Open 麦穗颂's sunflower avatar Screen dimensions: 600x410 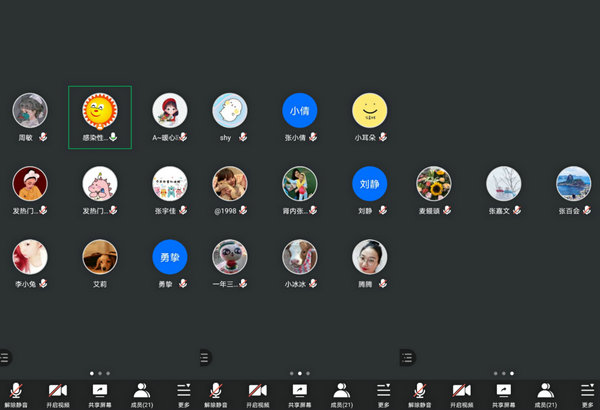click(x=433, y=184)
